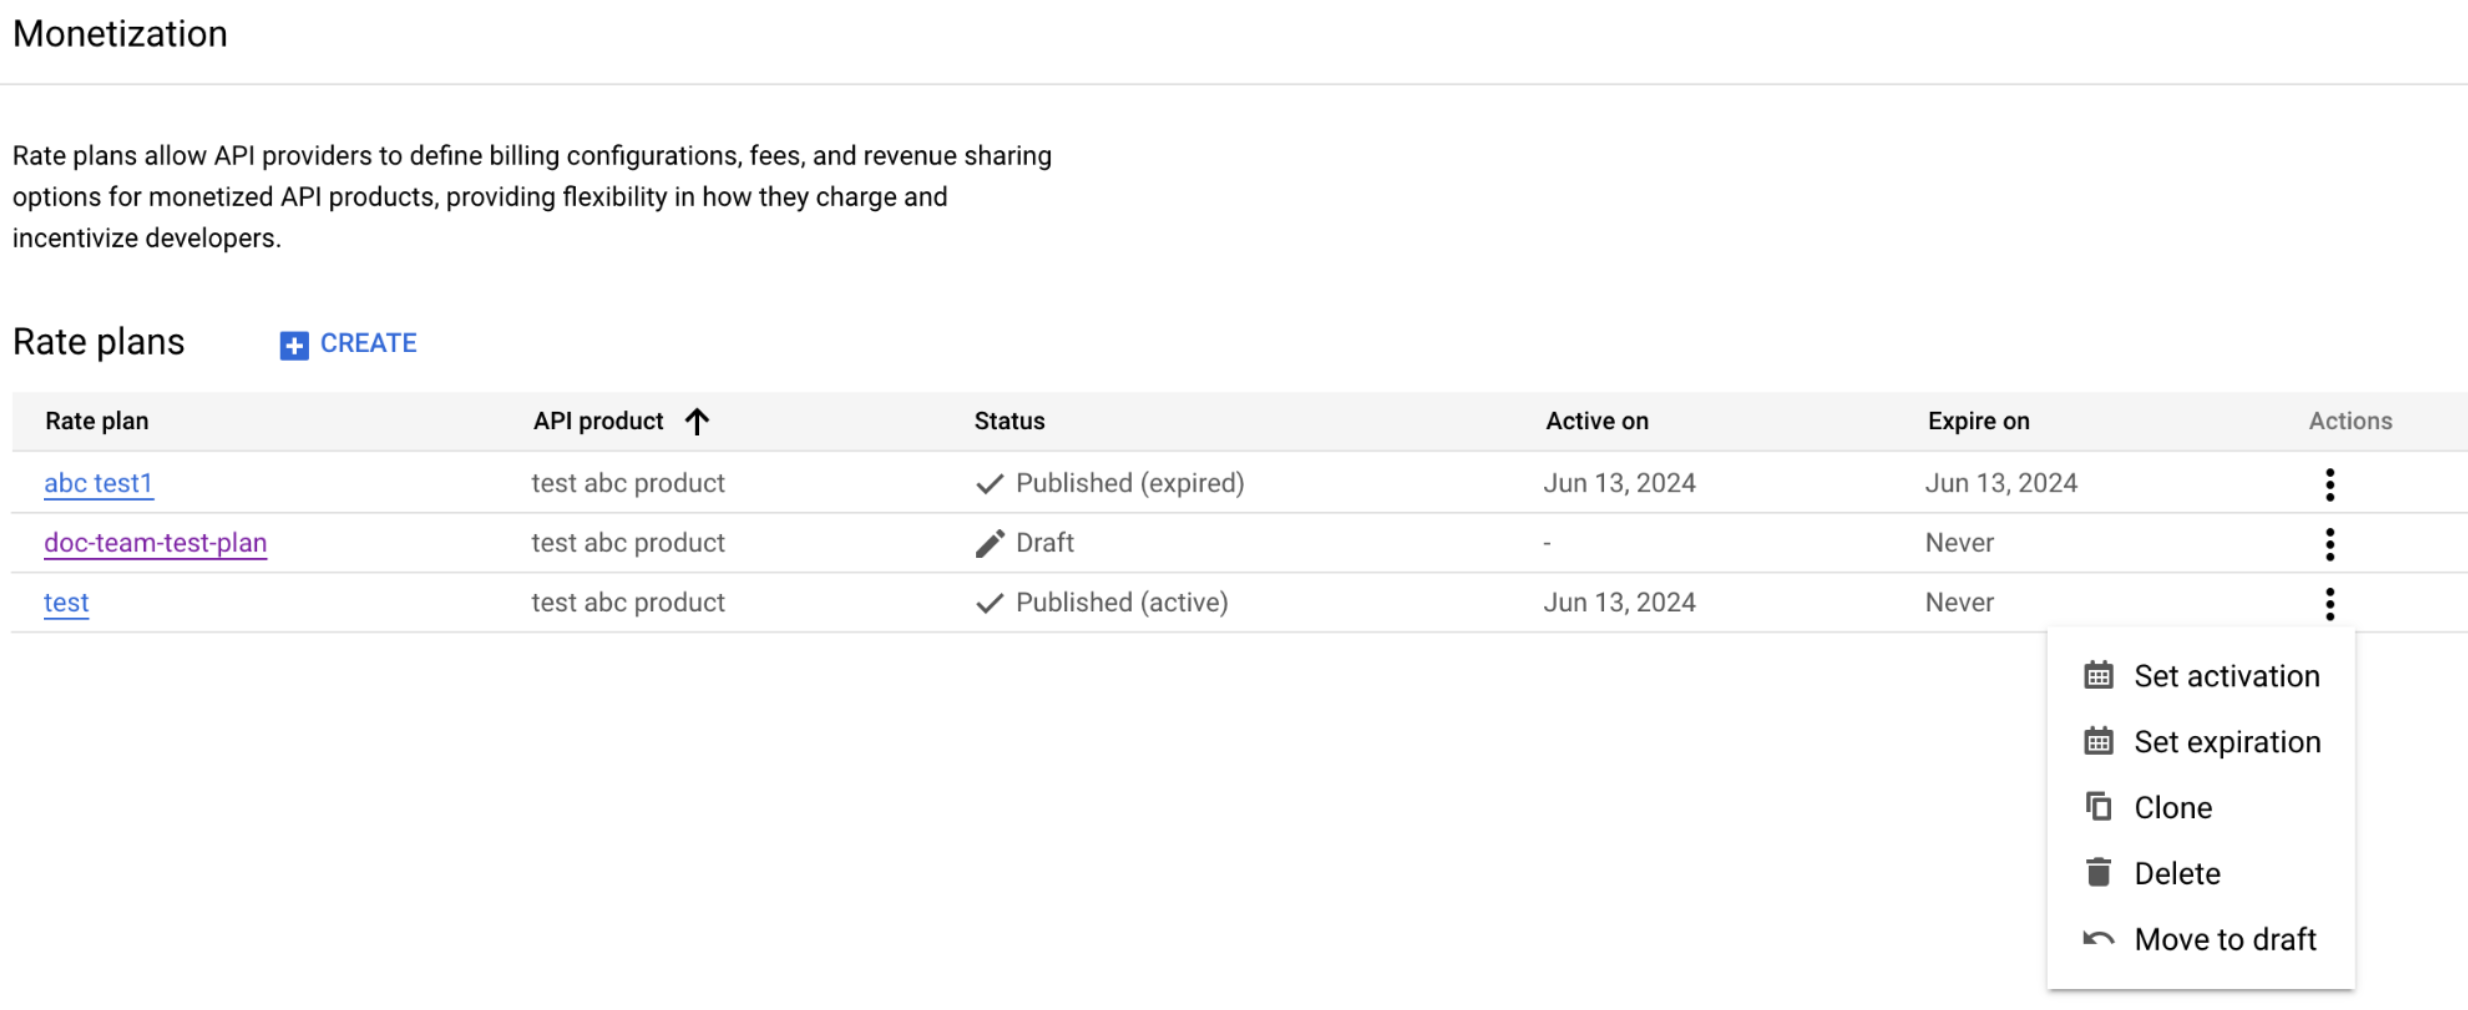The width and height of the screenshot is (2468, 1010).
Task: Open the test rate plan
Action: [x=65, y=602]
